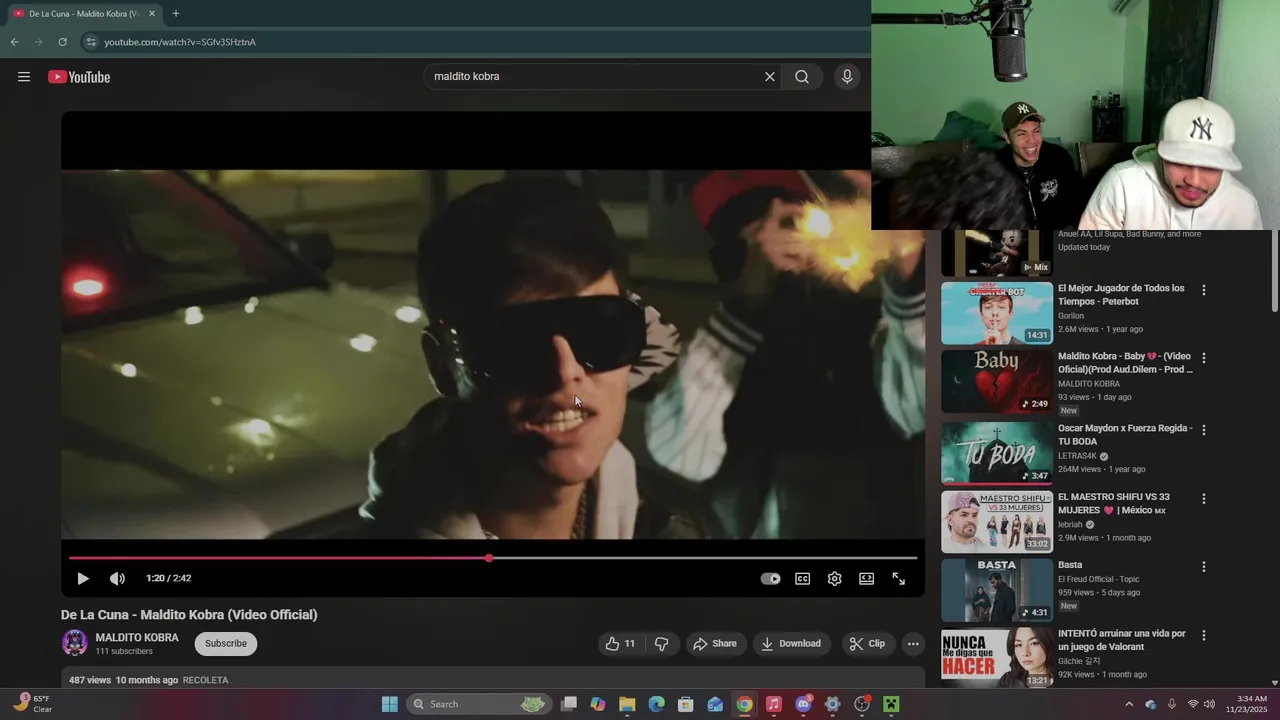Share the video
This screenshot has height=720, width=1280.
(715, 644)
